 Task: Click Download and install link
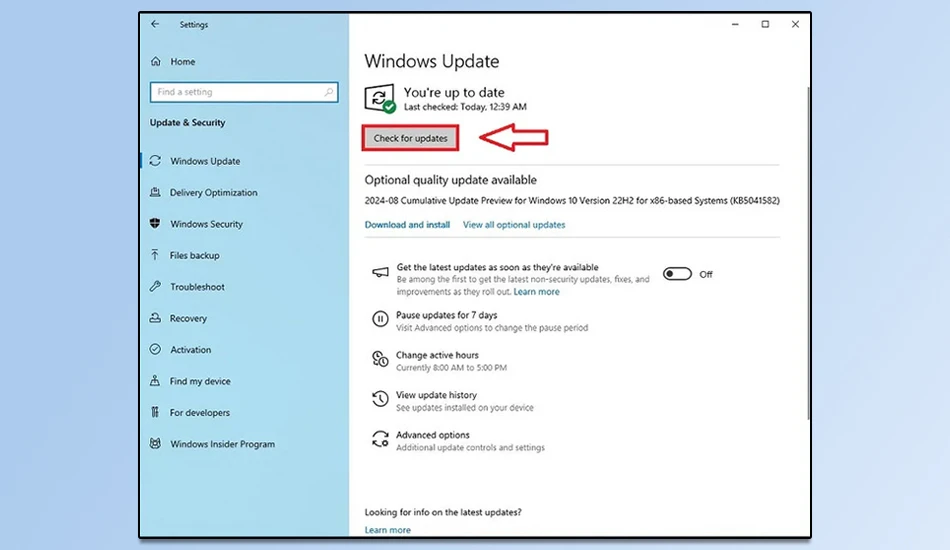407,225
